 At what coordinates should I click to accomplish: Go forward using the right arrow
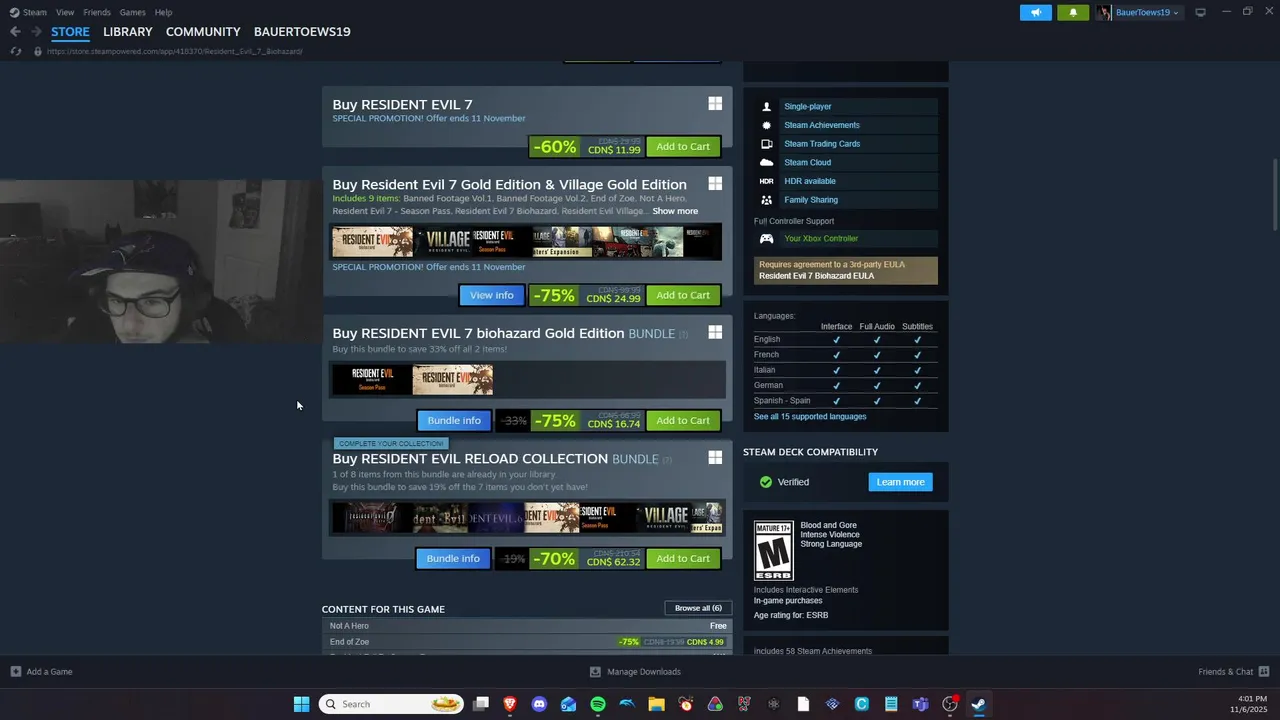(36, 32)
